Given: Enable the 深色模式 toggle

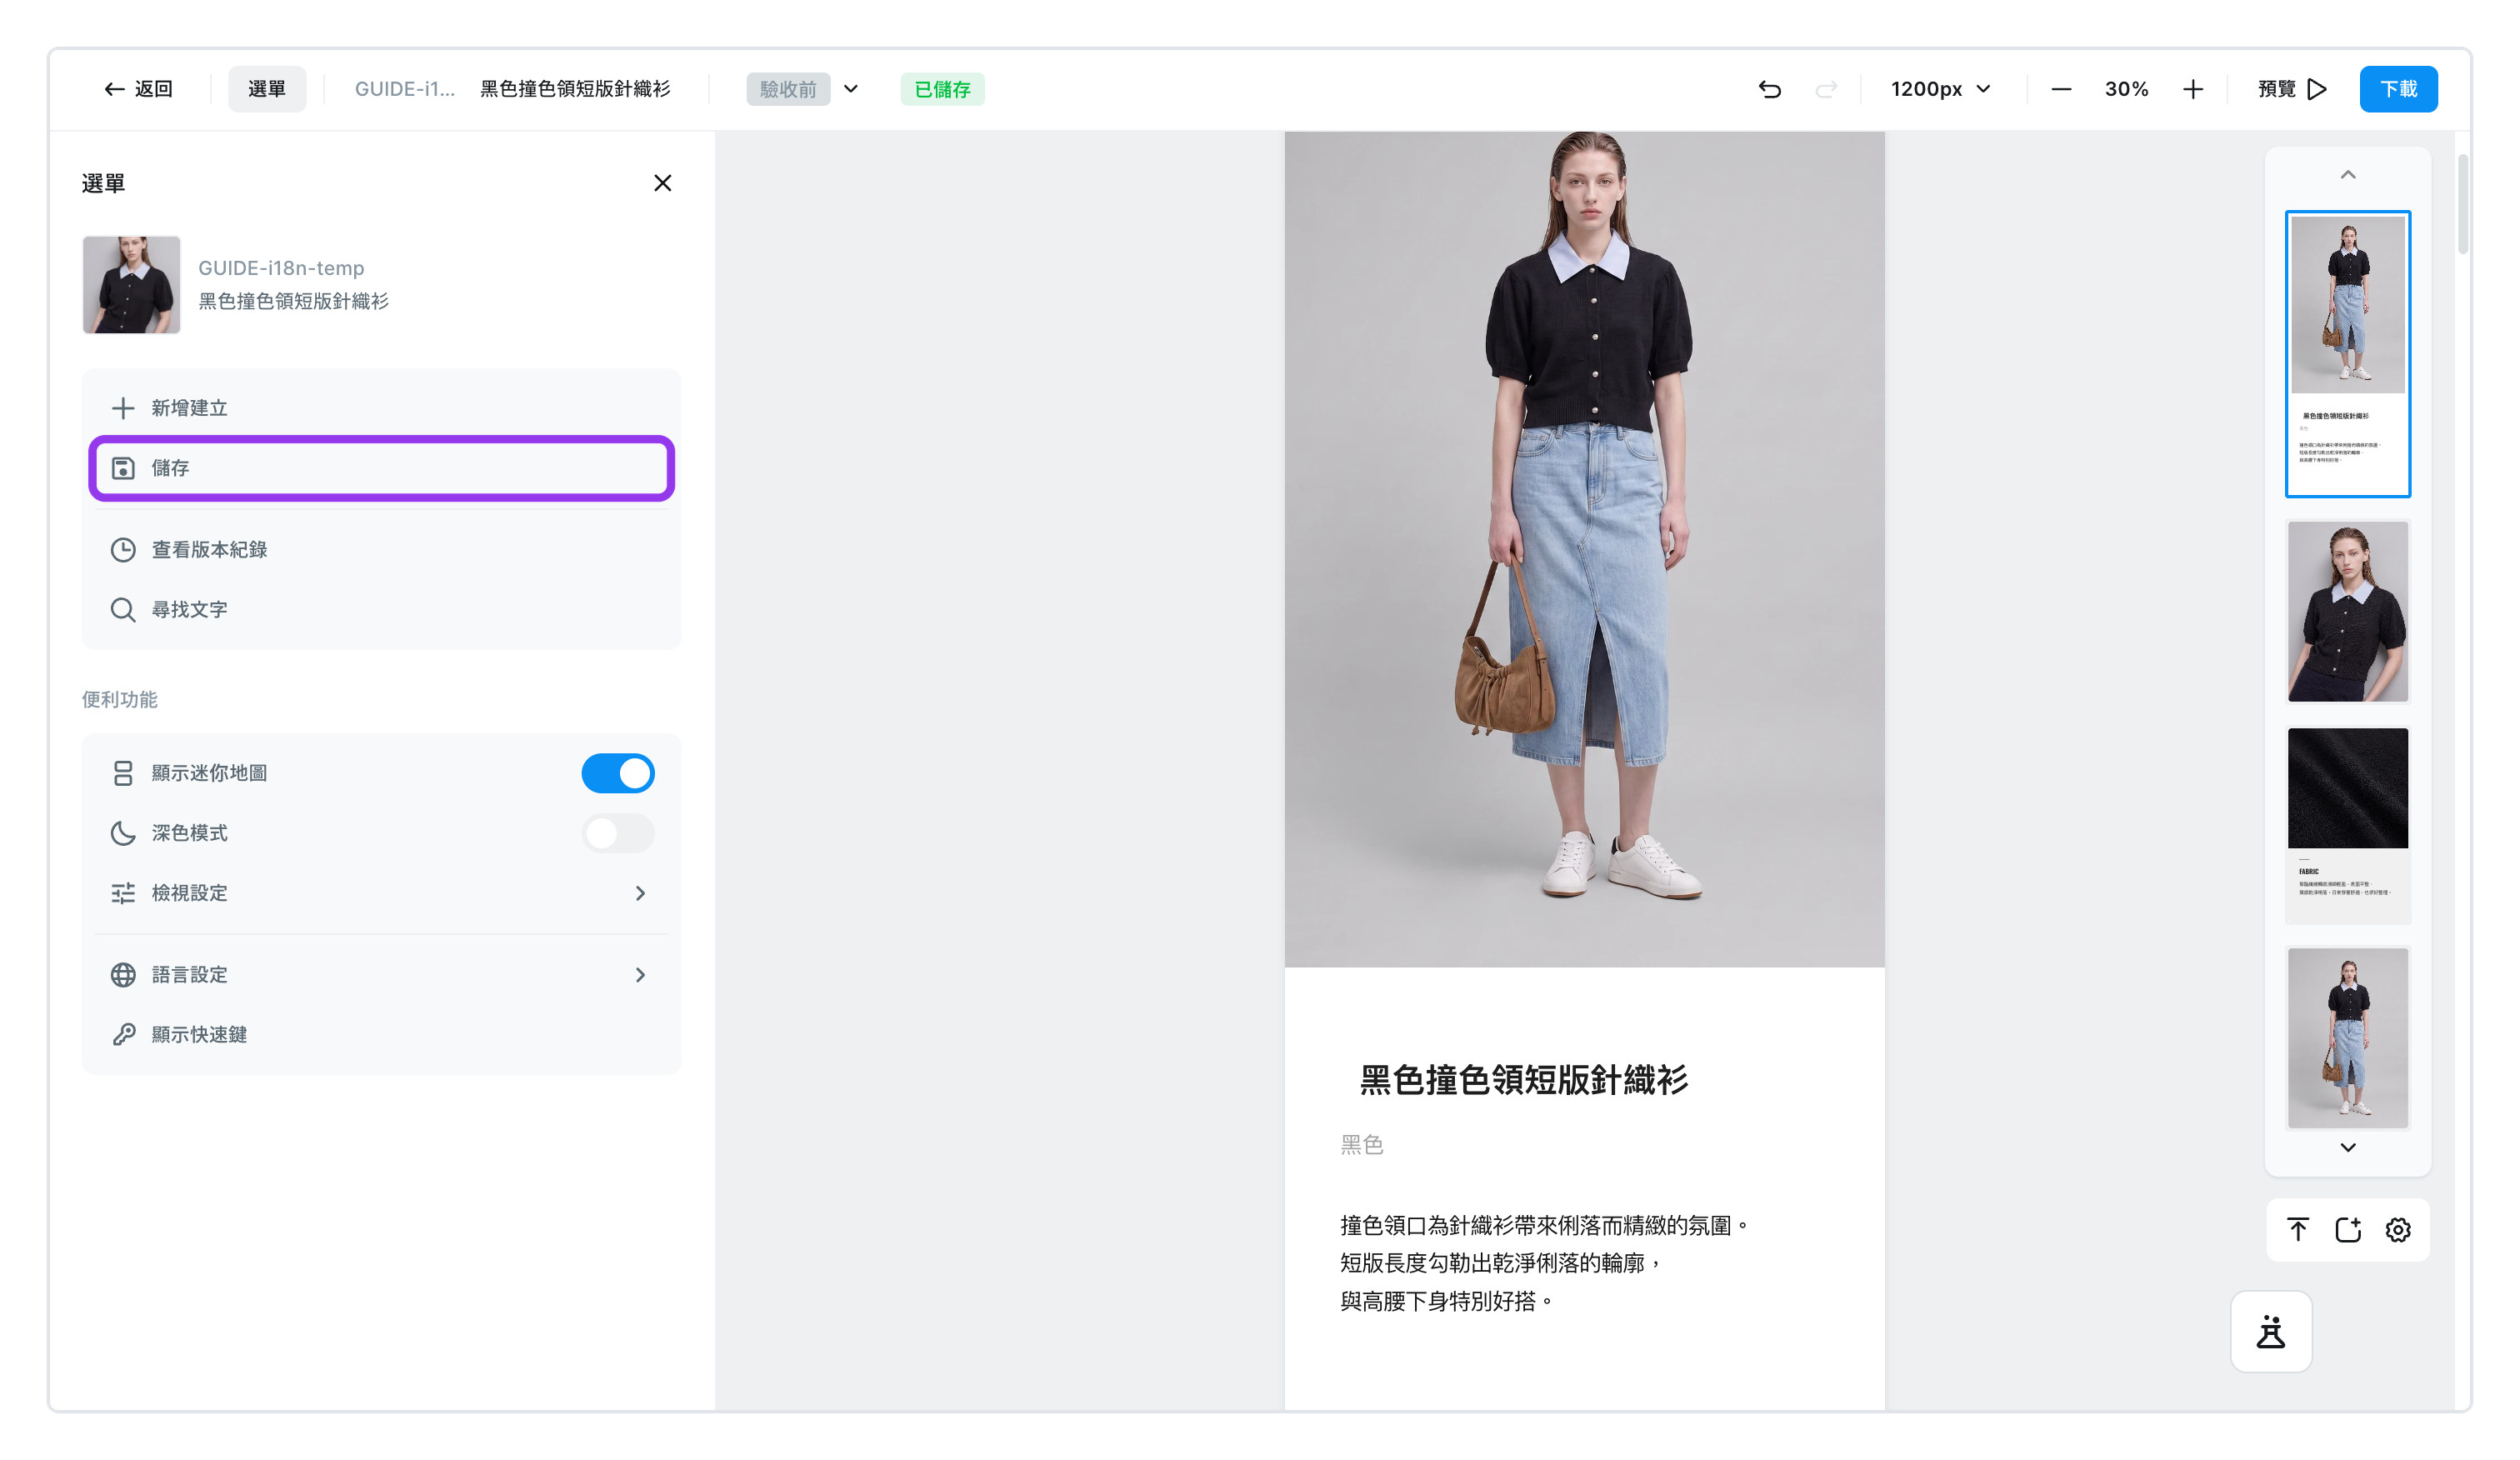Looking at the screenshot, I should 618,833.
